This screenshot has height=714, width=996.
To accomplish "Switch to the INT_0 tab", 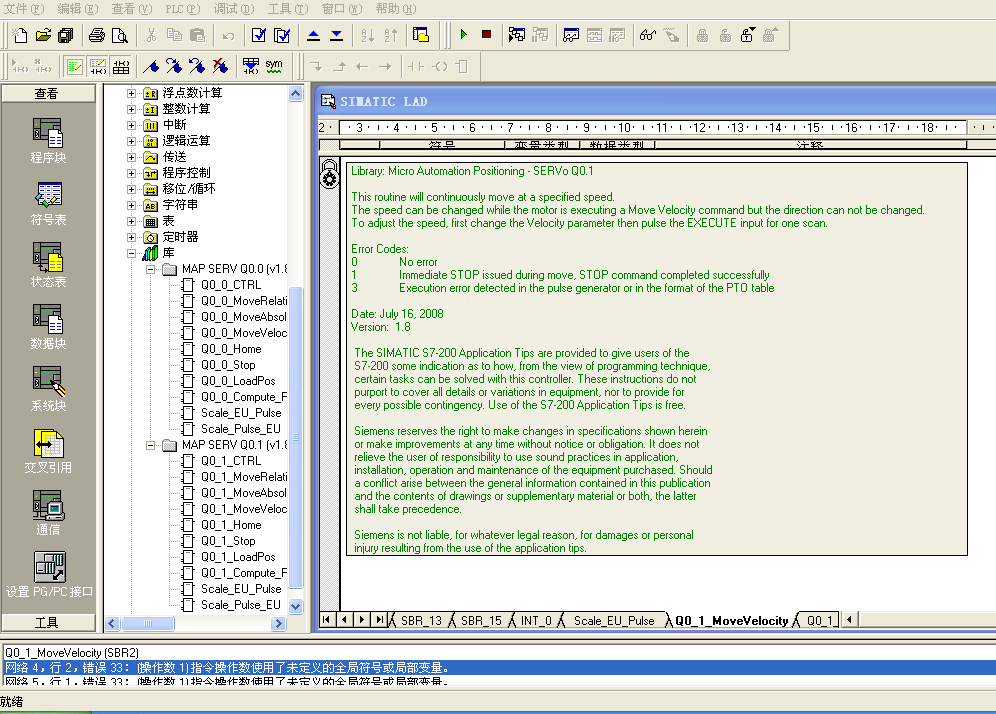I will 536,621.
